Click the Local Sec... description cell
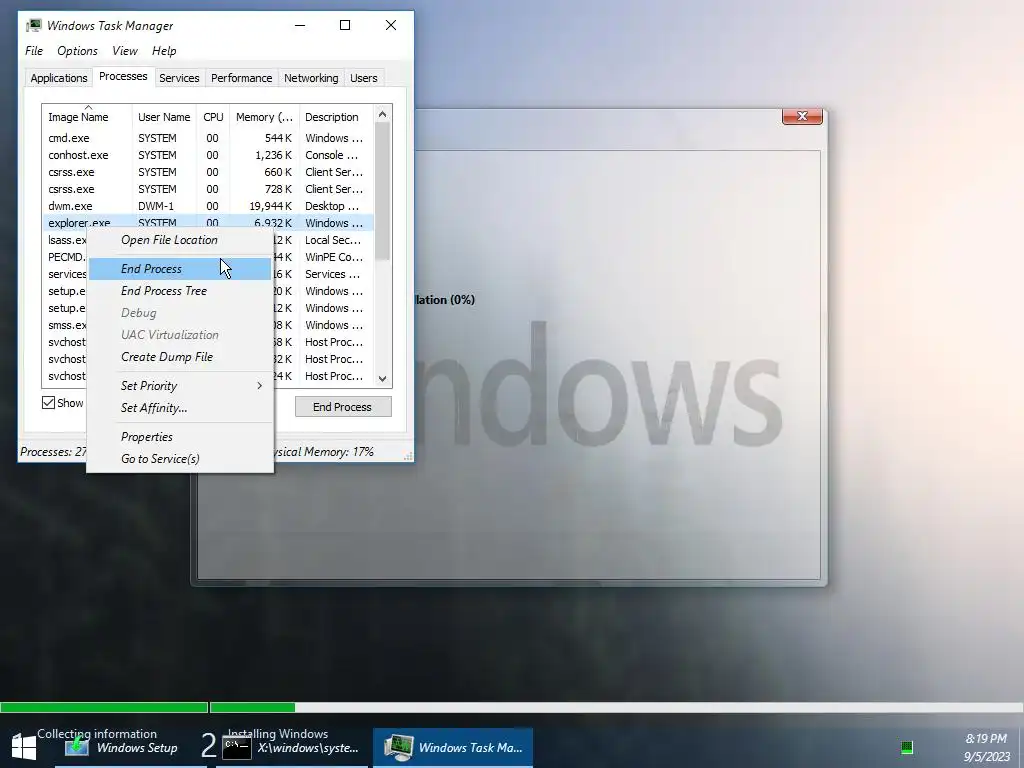 coord(333,240)
